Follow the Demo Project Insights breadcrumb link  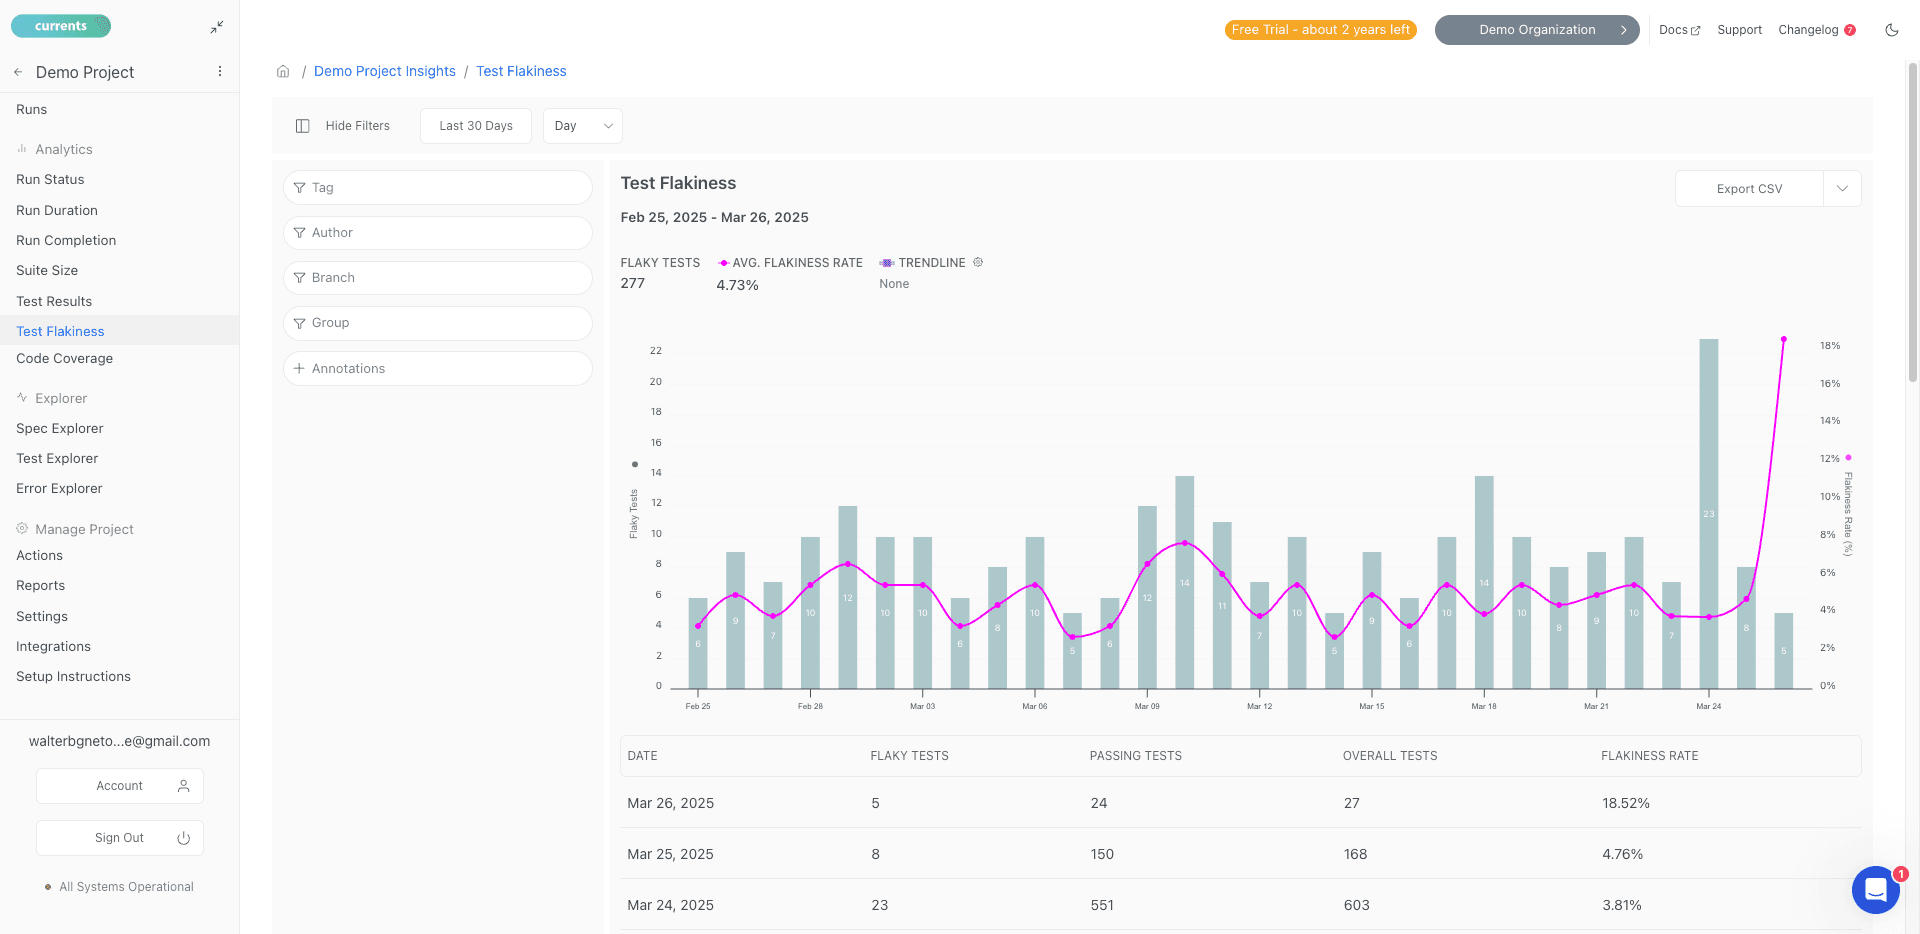(x=385, y=71)
